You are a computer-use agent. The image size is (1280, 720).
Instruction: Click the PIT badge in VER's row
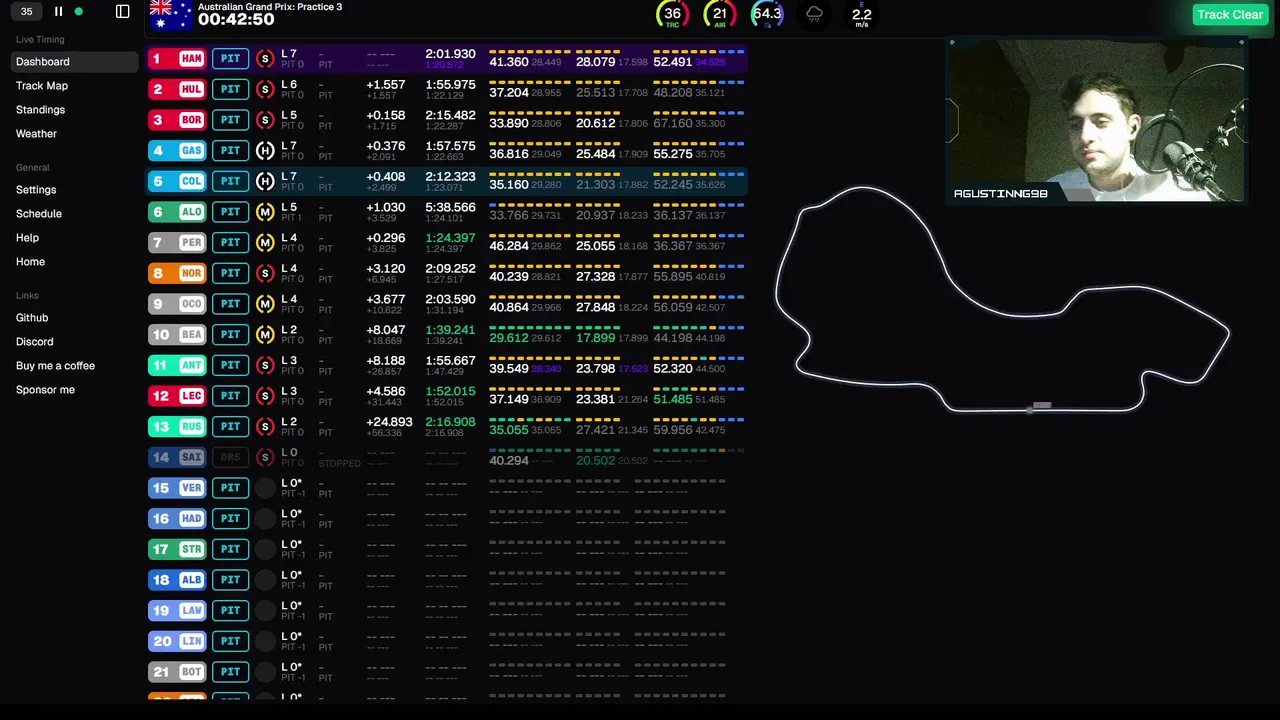pyautogui.click(x=230, y=488)
